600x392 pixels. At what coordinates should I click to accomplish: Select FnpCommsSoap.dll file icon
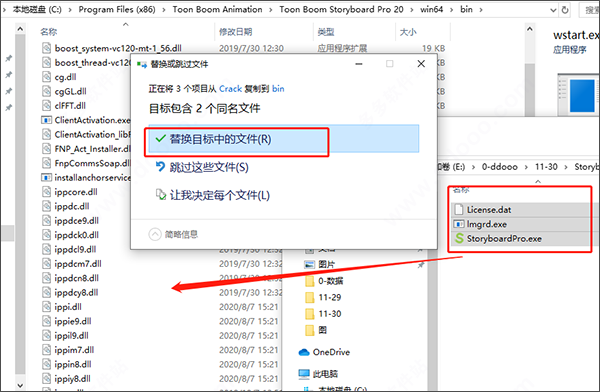[46, 163]
